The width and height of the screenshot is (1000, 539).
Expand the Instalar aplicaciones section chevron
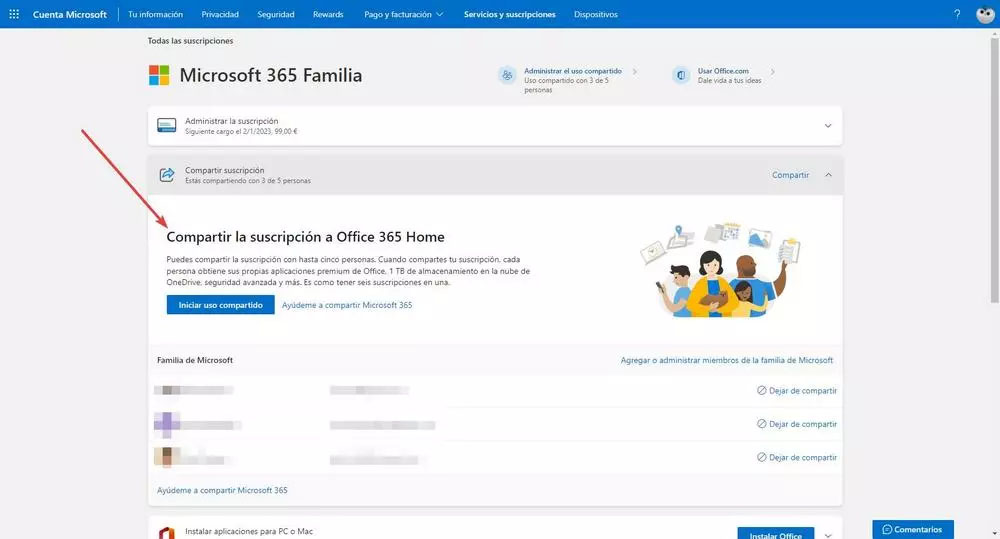[828, 535]
